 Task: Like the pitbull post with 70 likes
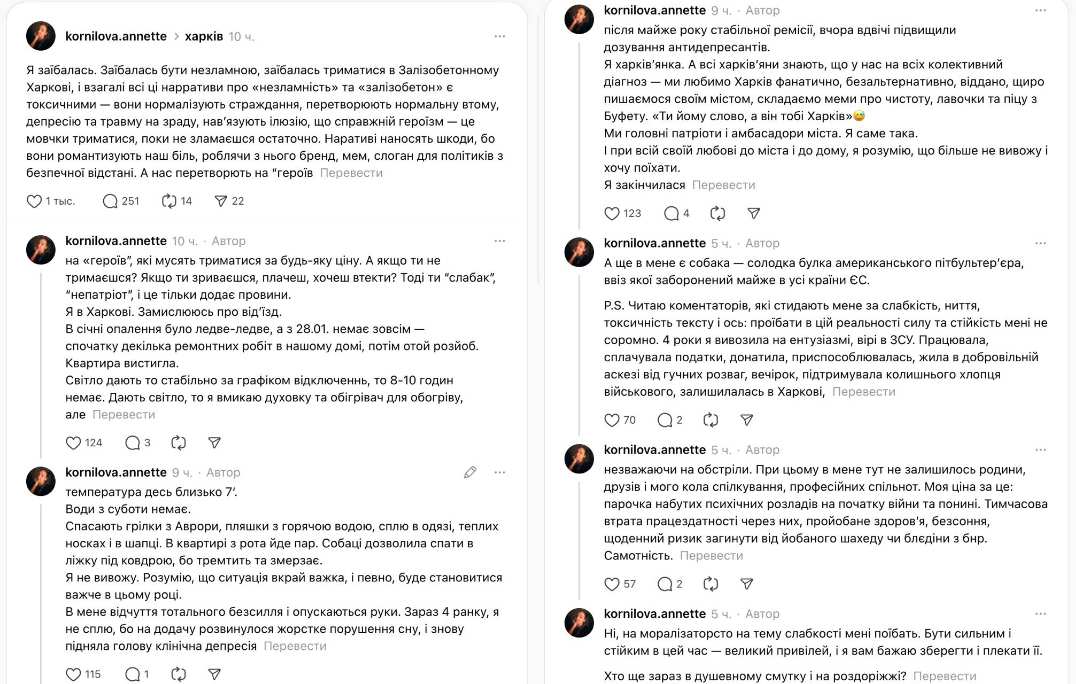(x=612, y=420)
